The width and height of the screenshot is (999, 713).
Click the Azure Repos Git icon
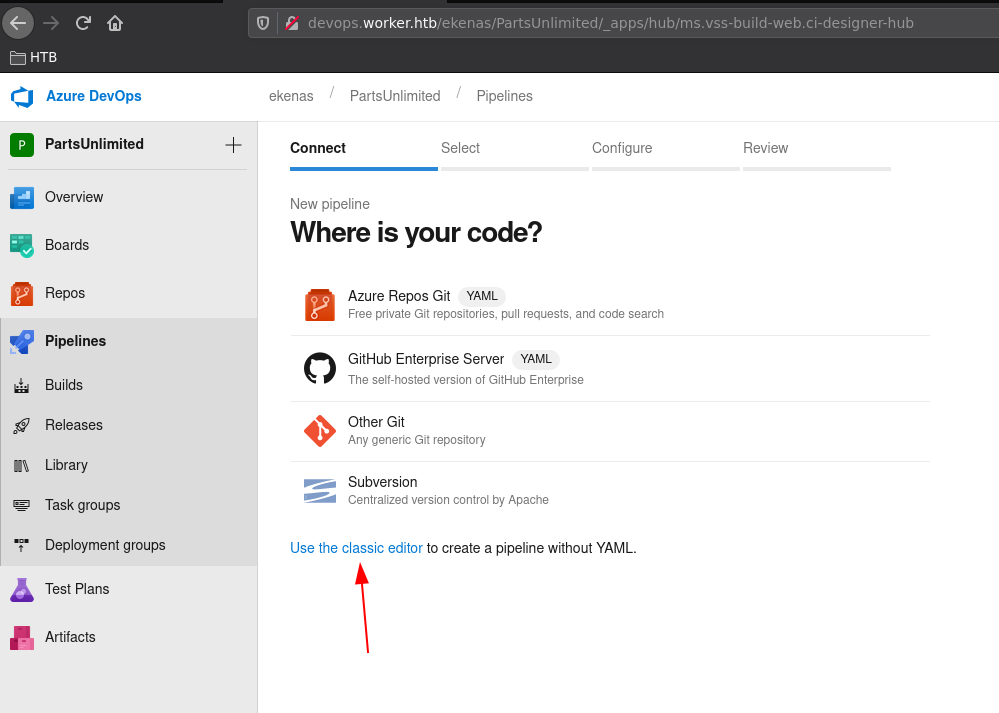pos(320,305)
